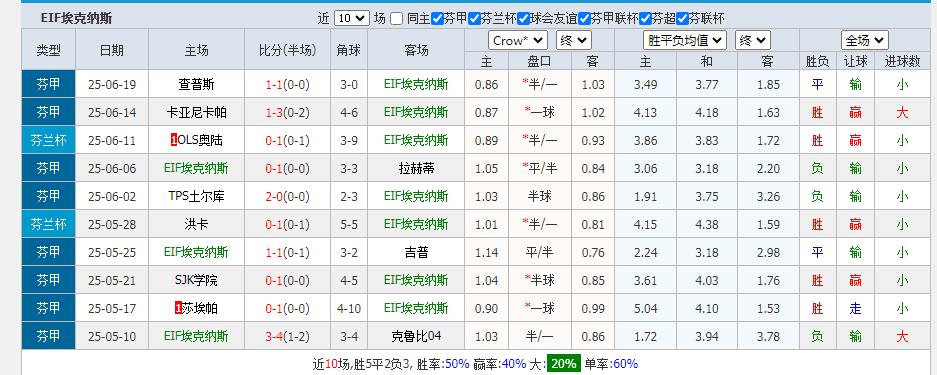Click the 比分(半场) column header

[287, 50]
